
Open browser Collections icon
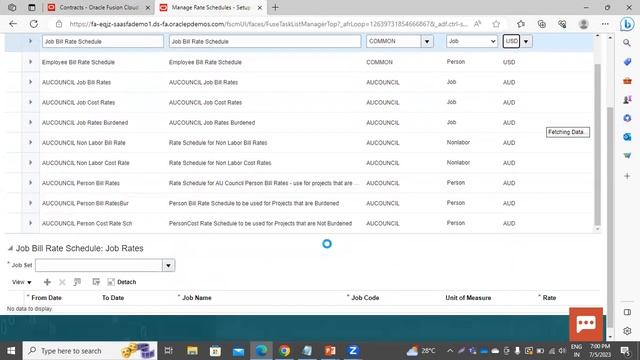[542, 24]
